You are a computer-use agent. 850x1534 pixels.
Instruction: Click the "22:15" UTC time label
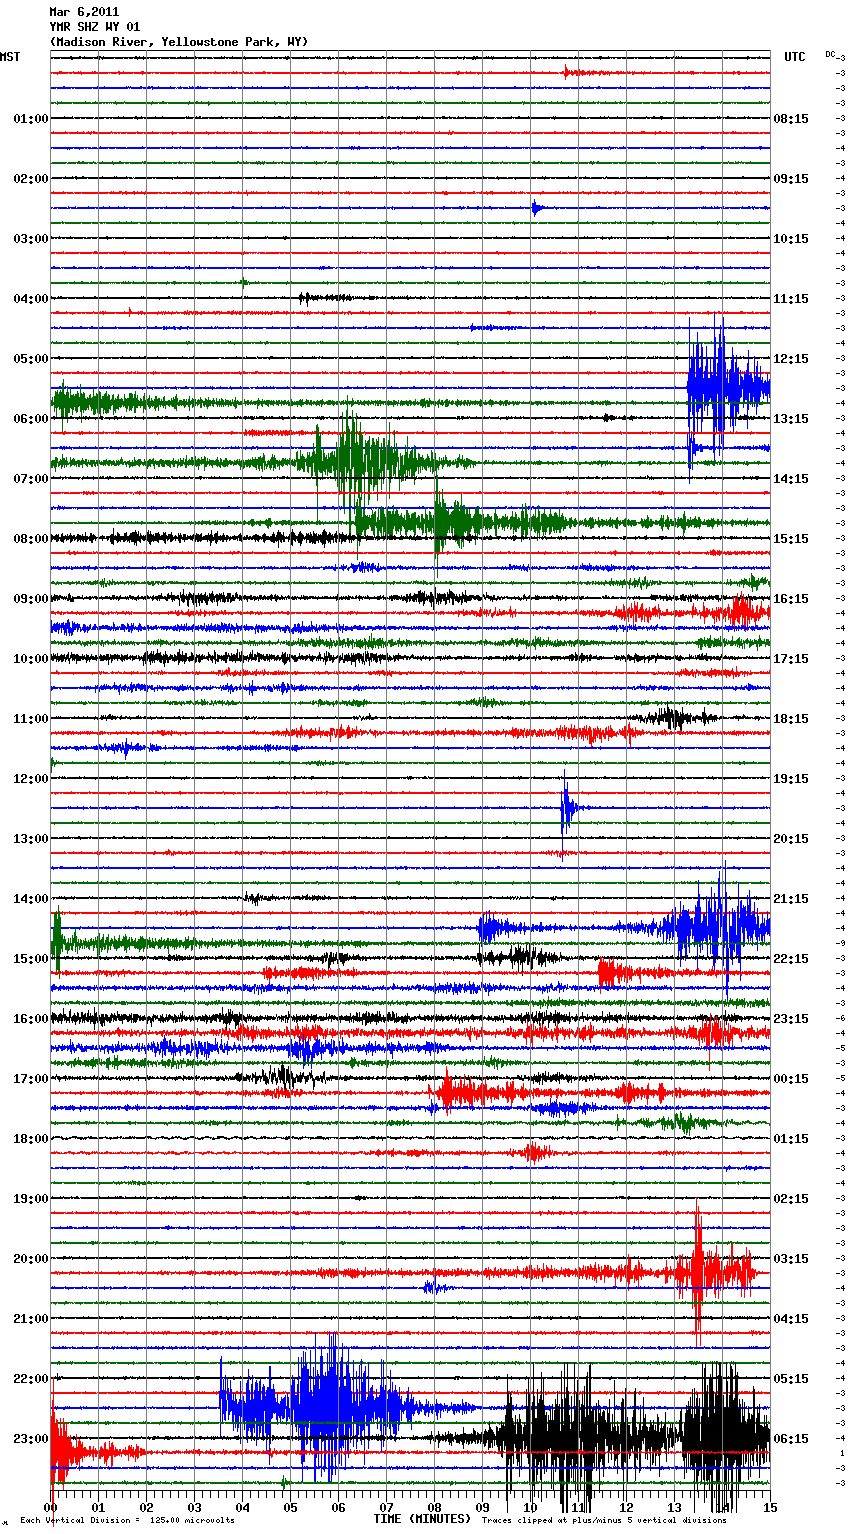click(791, 959)
